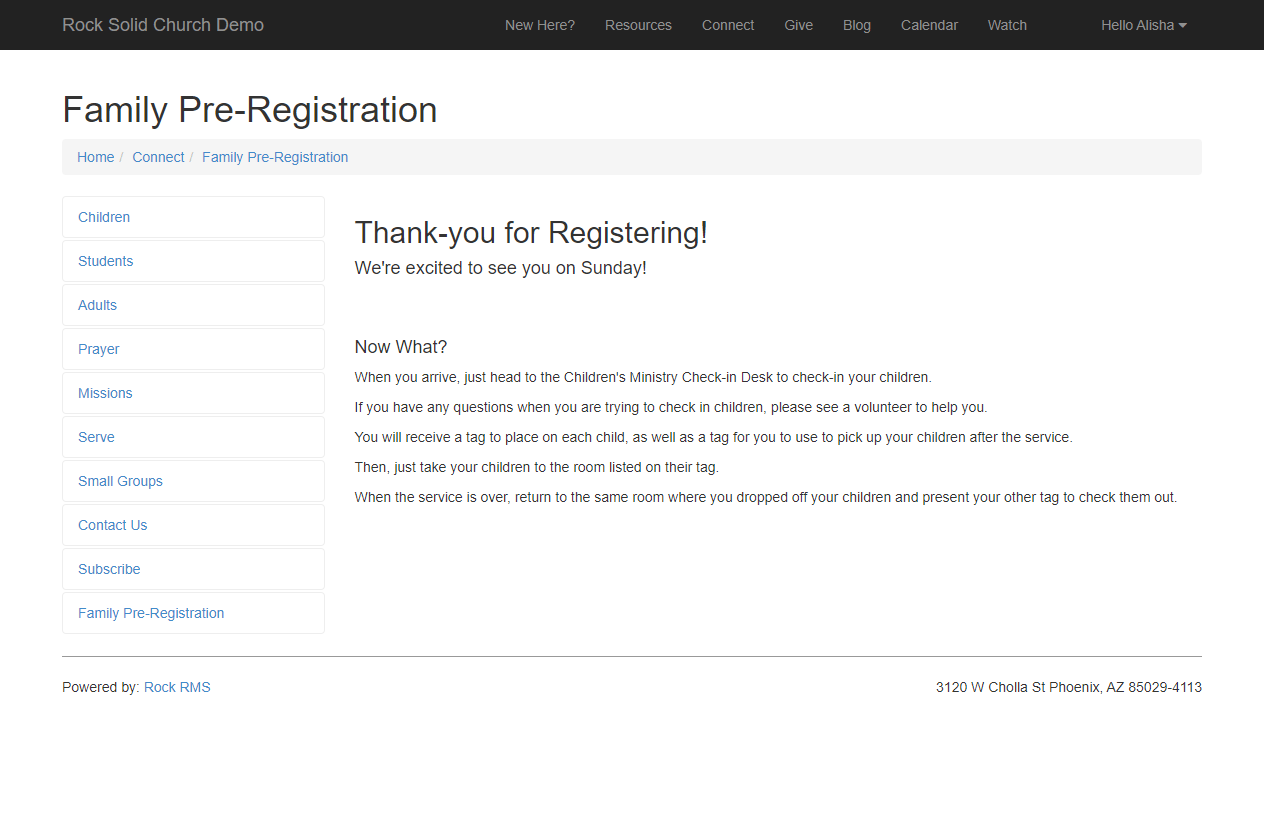The image size is (1264, 840).
Task: Click the church address in the footer
Action: (x=1069, y=687)
